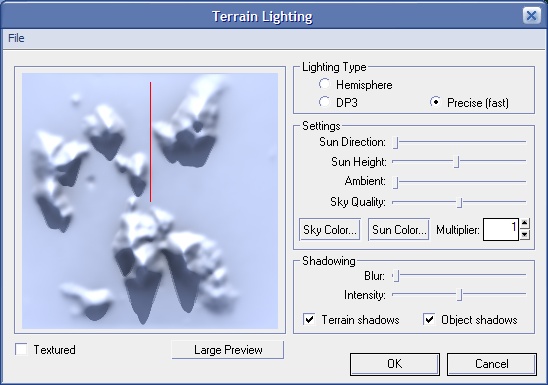Confirm lighting settings with OK
The width and height of the screenshot is (548, 385).
395,364
